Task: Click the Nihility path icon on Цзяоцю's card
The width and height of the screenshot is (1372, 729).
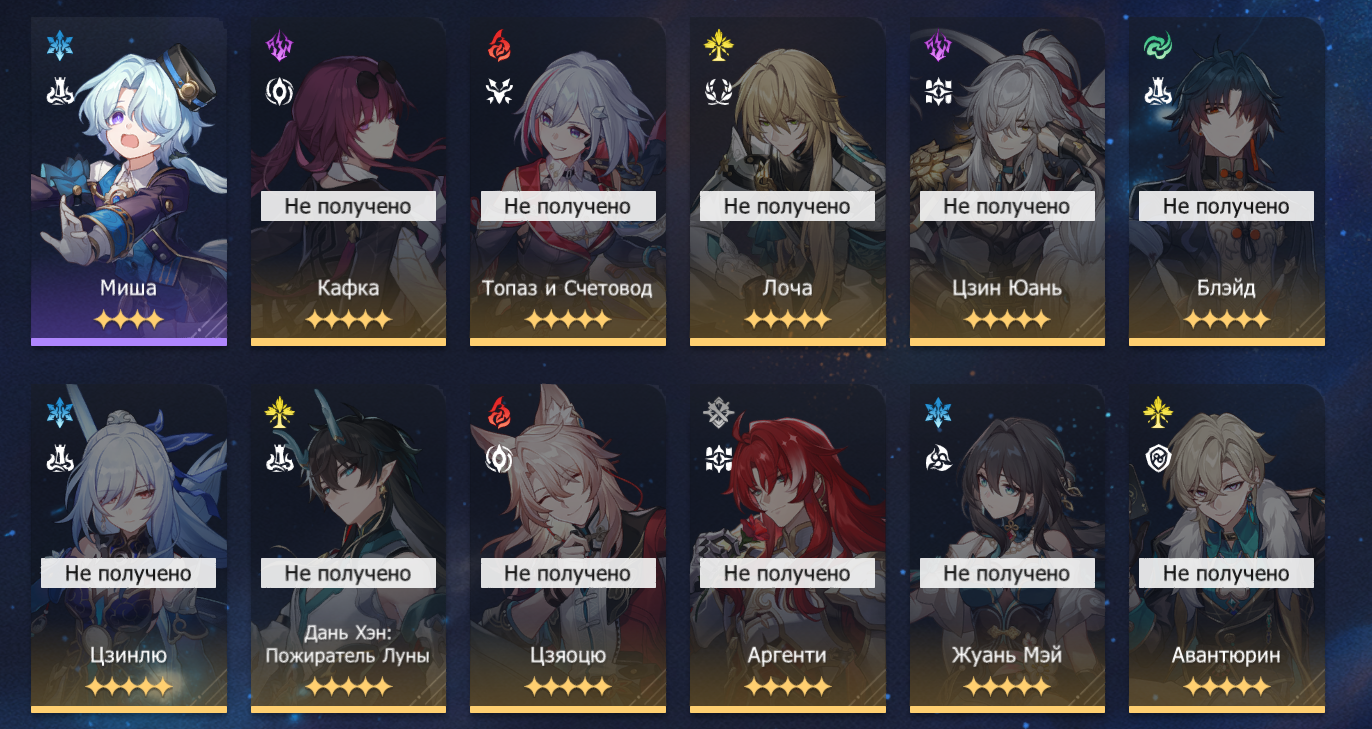Action: pyautogui.click(x=498, y=459)
